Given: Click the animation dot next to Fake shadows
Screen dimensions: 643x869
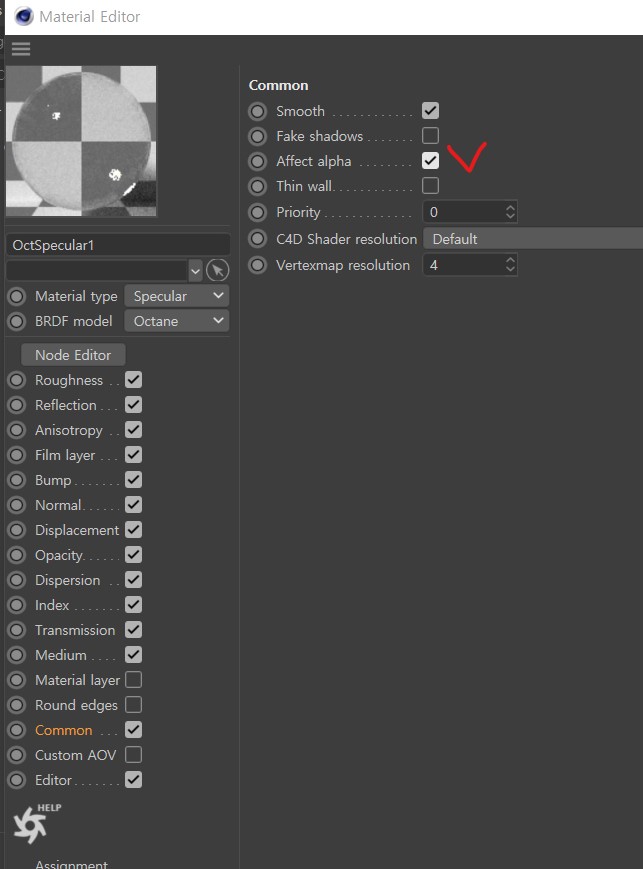Looking at the screenshot, I should pyautogui.click(x=257, y=136).
